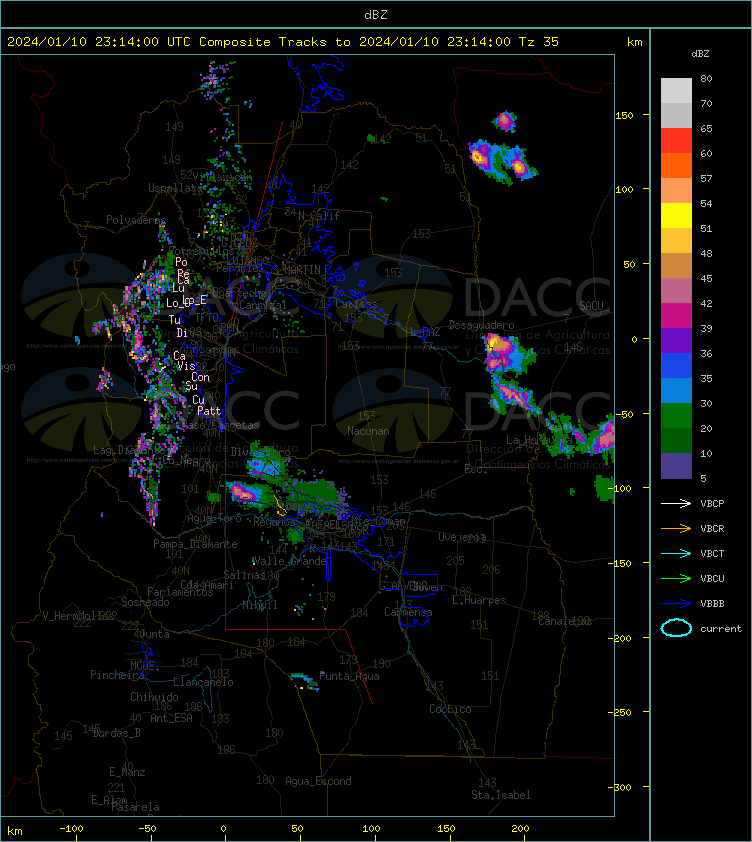Click the small echo left of Punta_Agua
This screenshot has height=842, width=752.
tap(304, 681)
